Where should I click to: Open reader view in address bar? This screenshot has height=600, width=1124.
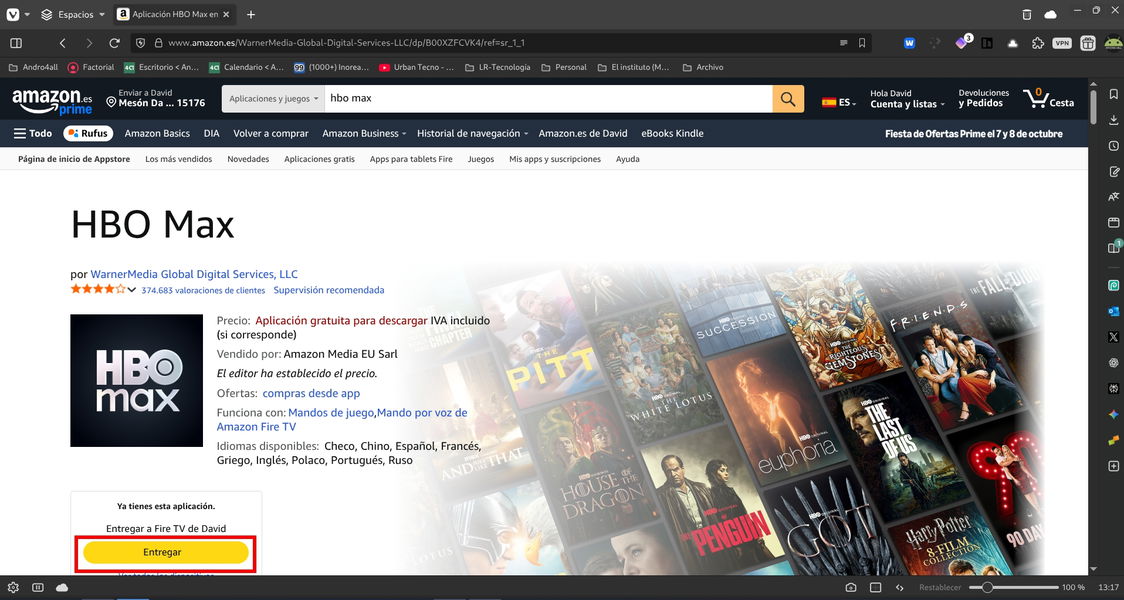844,43
